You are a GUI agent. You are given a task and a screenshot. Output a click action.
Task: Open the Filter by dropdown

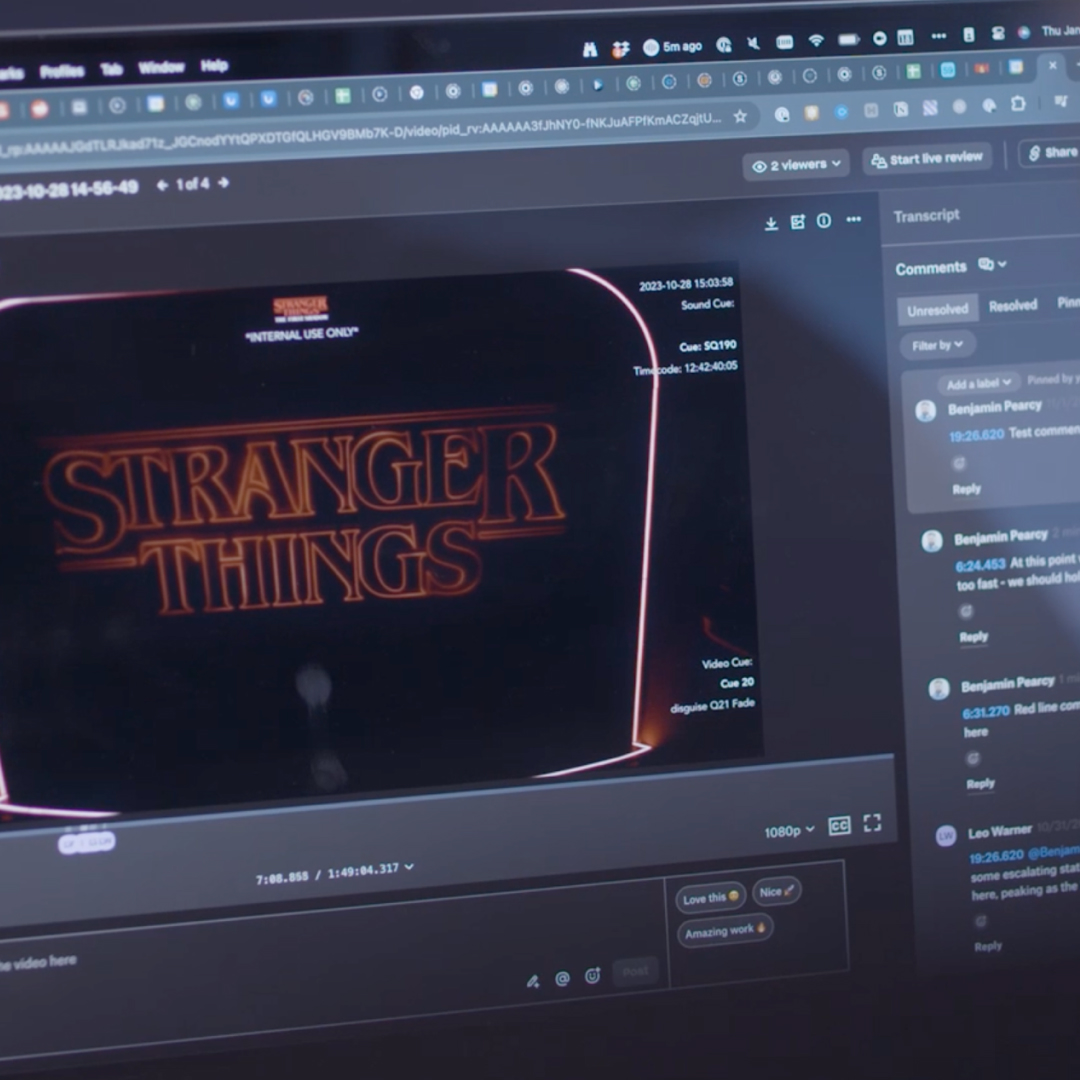(937, 345)
